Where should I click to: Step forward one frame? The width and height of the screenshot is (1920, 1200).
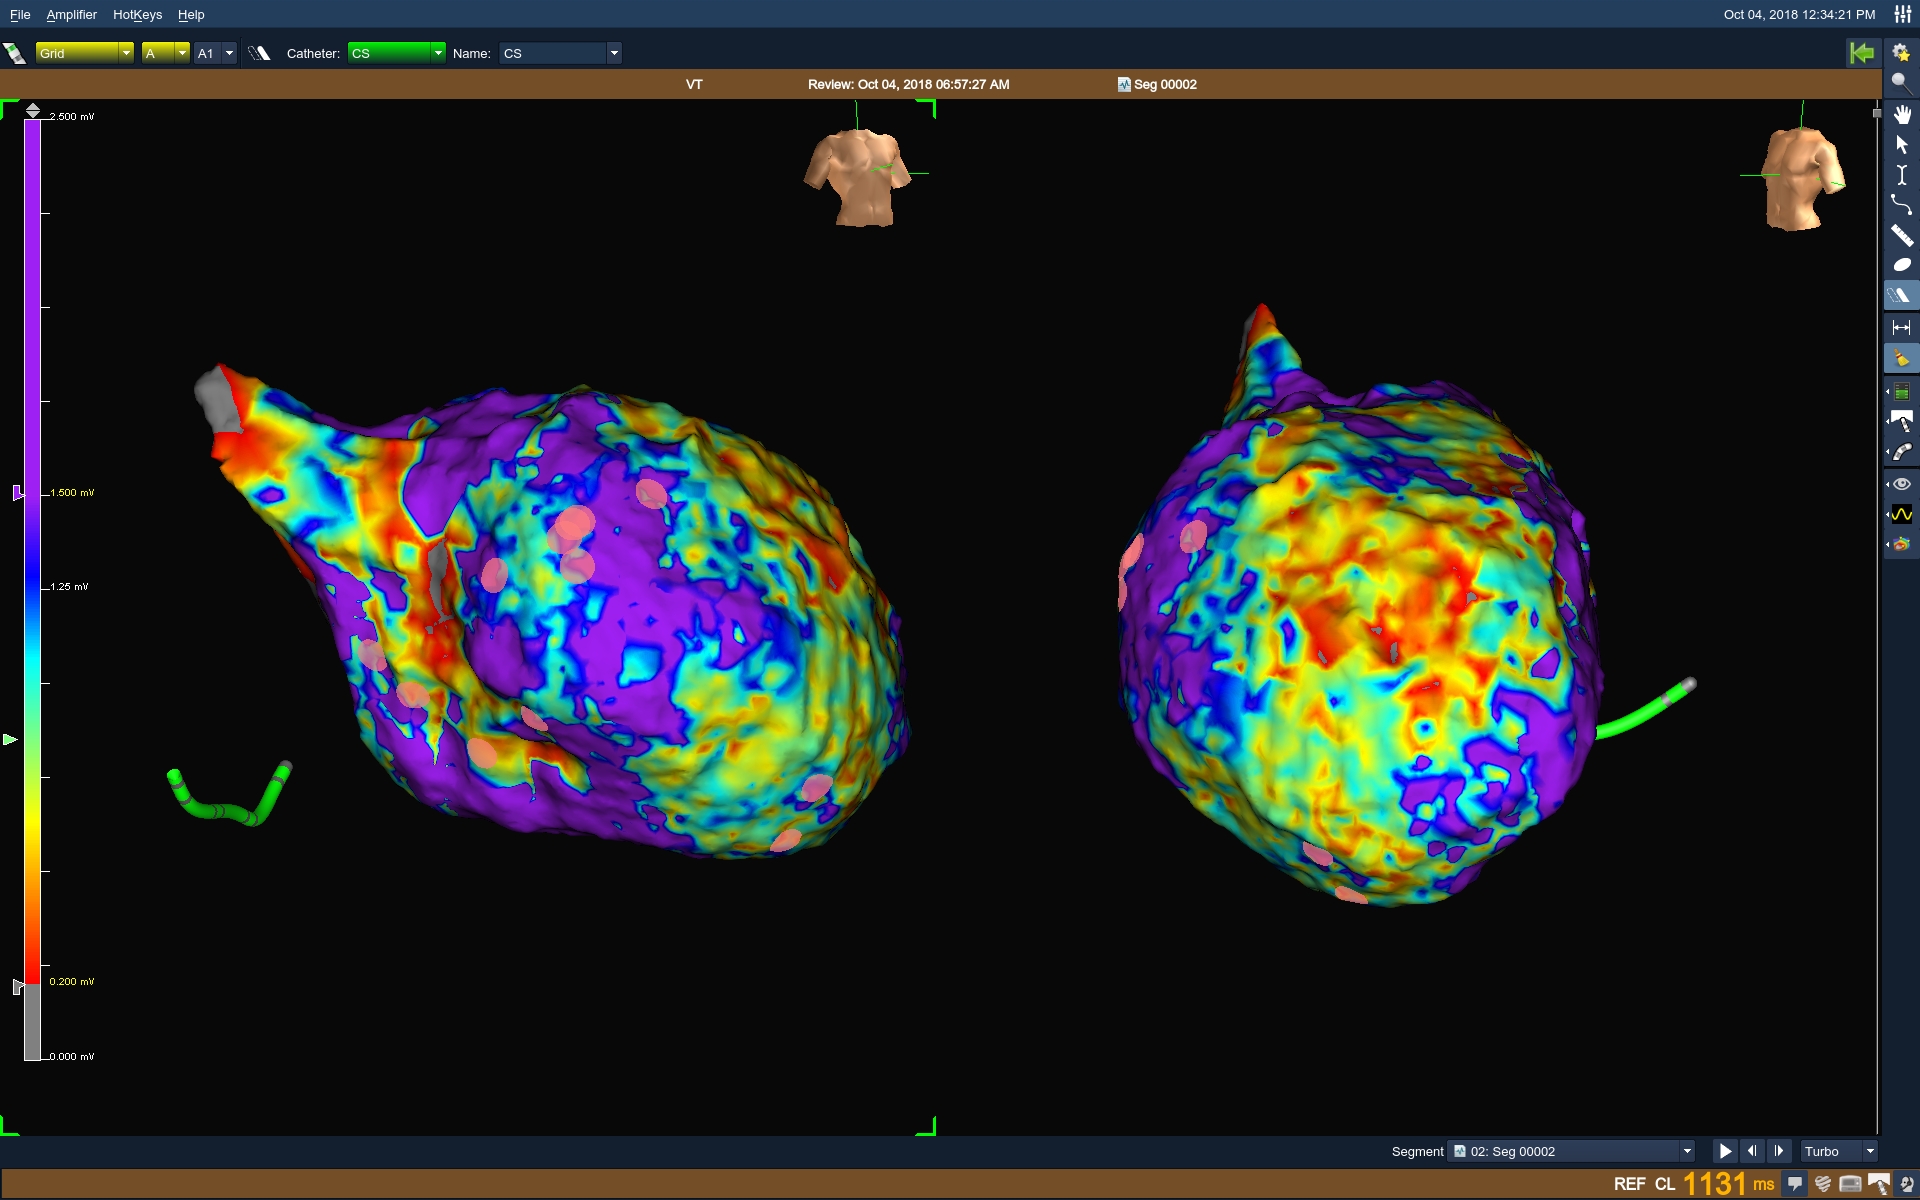(1778, 1151)
